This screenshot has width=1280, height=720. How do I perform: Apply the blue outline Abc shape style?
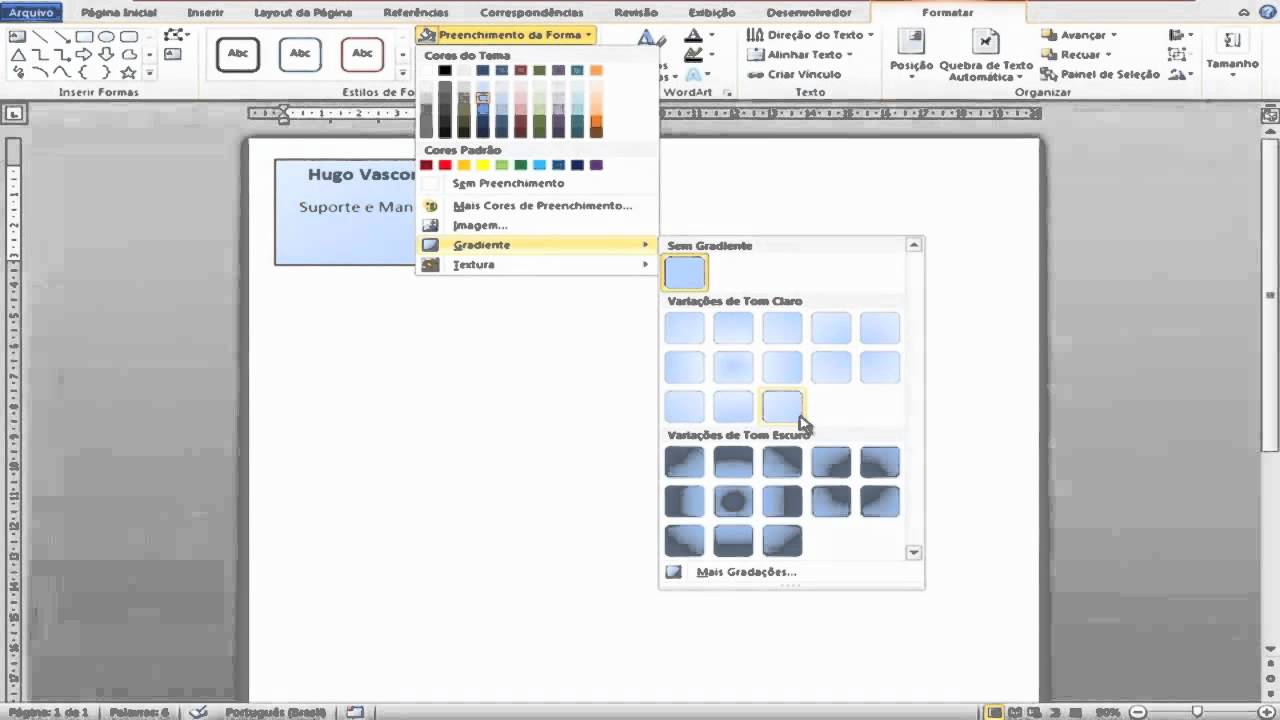click(x=300, y=54)
